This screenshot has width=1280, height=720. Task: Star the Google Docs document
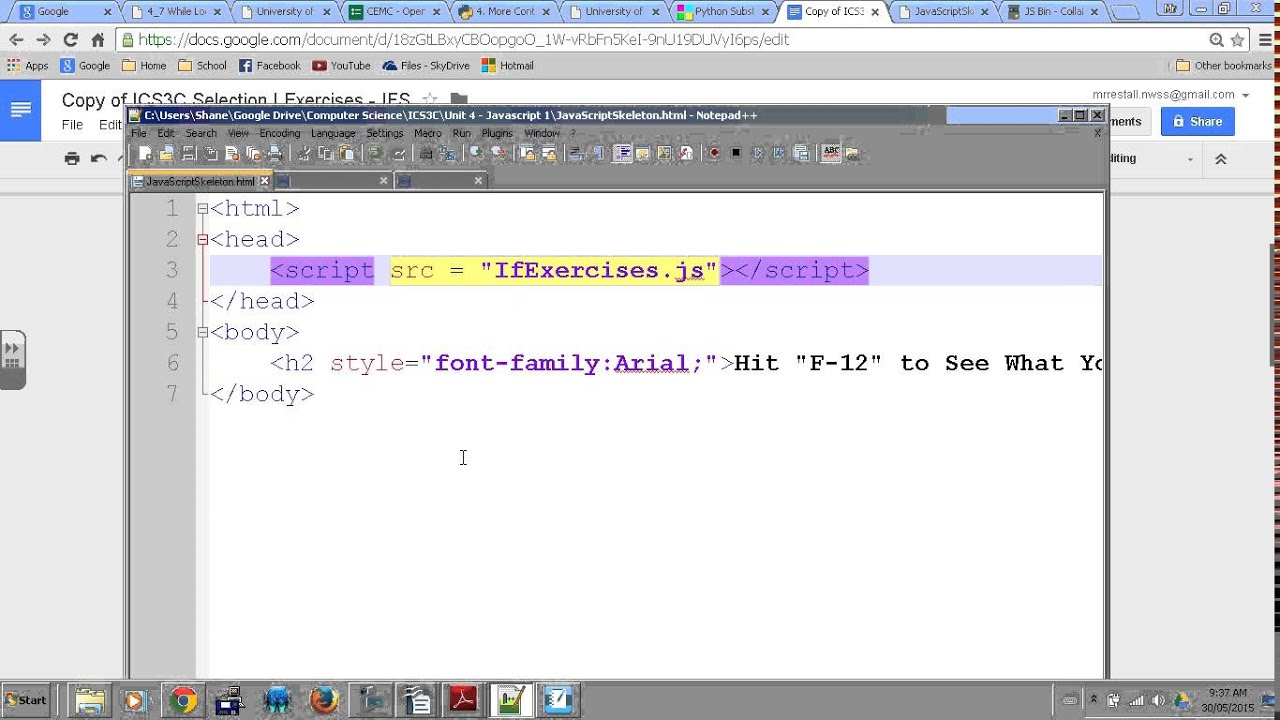click(429, 99)
